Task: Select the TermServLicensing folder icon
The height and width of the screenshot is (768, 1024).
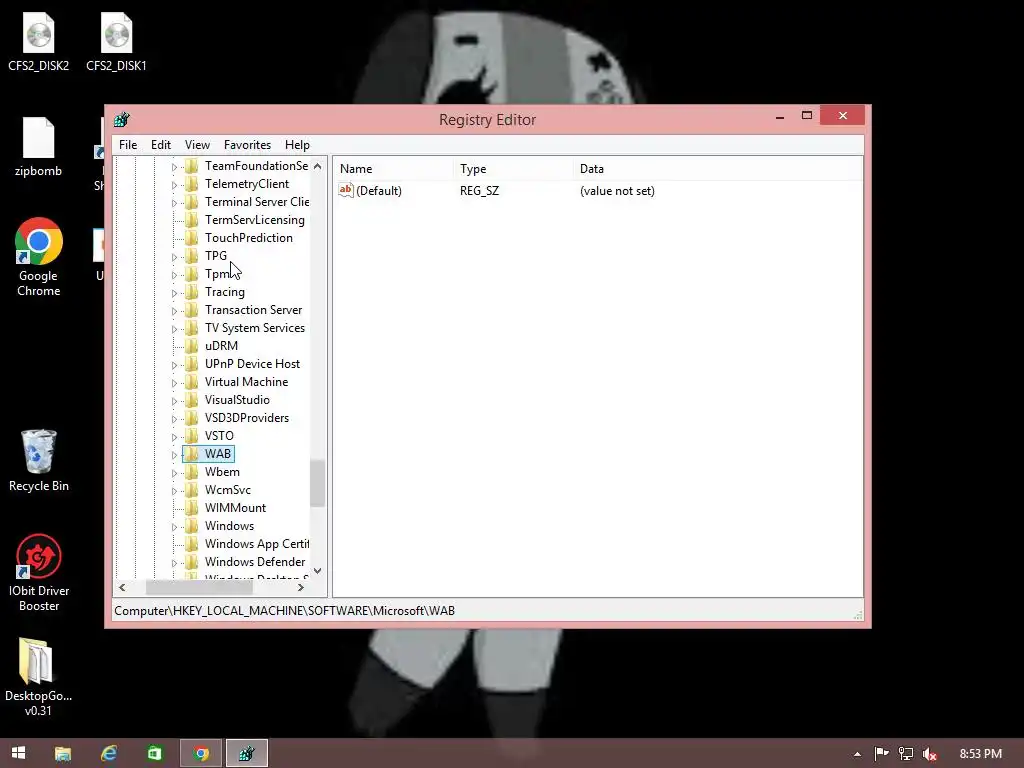Action: [191, 220]
